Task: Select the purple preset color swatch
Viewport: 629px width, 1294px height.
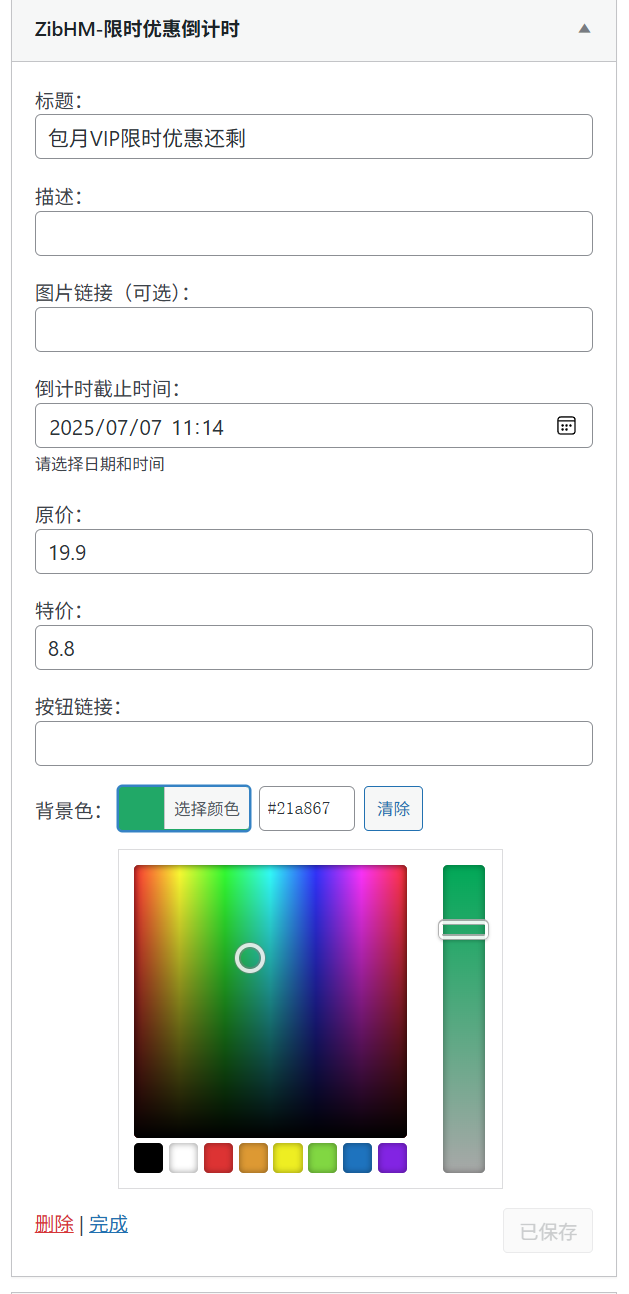Action: (392, 1157)
